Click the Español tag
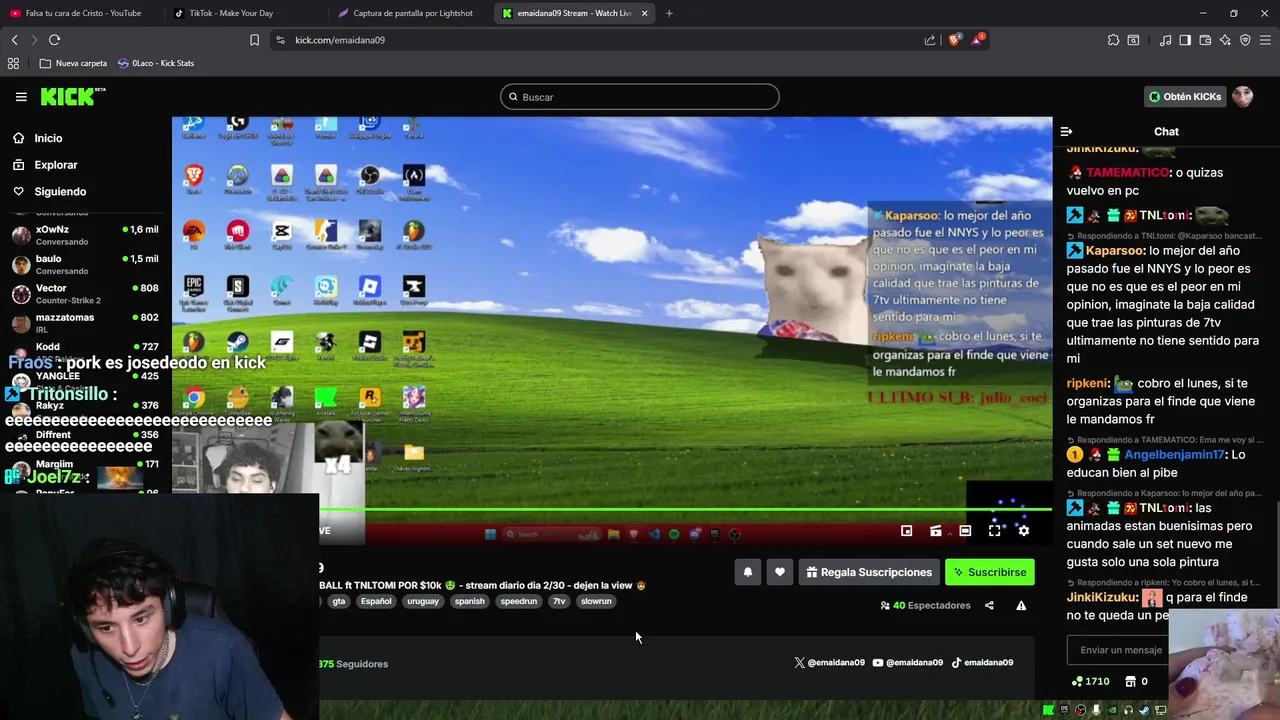This screenshot has width=1280, height=720. point(376,601)
